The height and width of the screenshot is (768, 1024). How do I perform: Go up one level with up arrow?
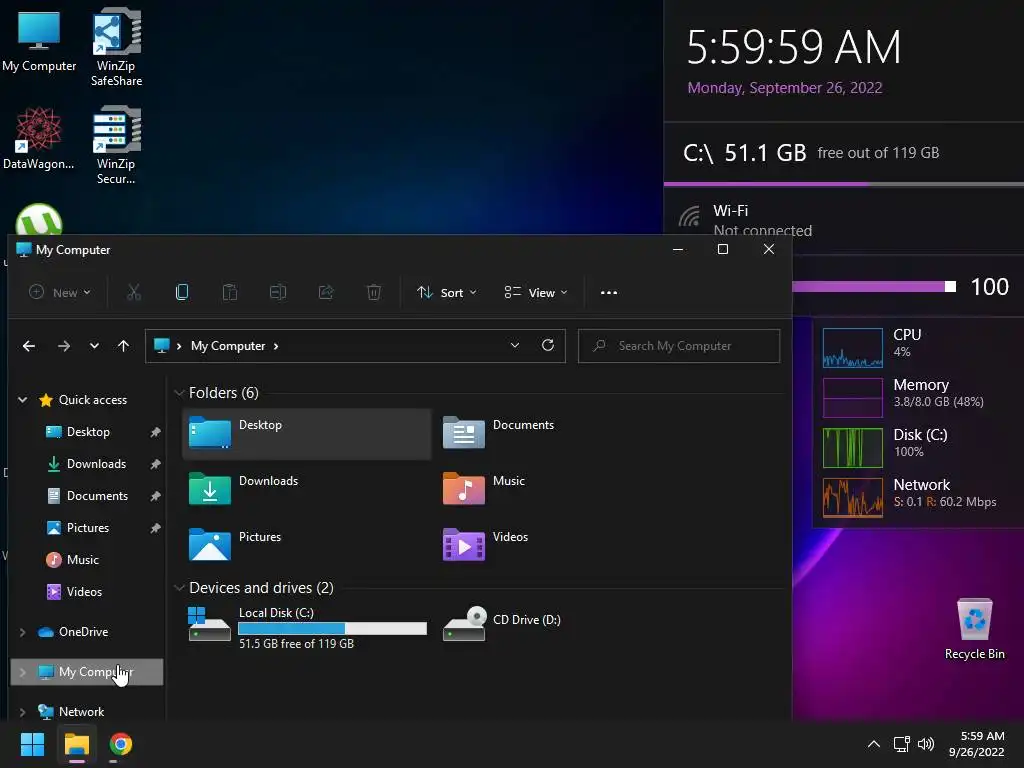tap(123, 346)
